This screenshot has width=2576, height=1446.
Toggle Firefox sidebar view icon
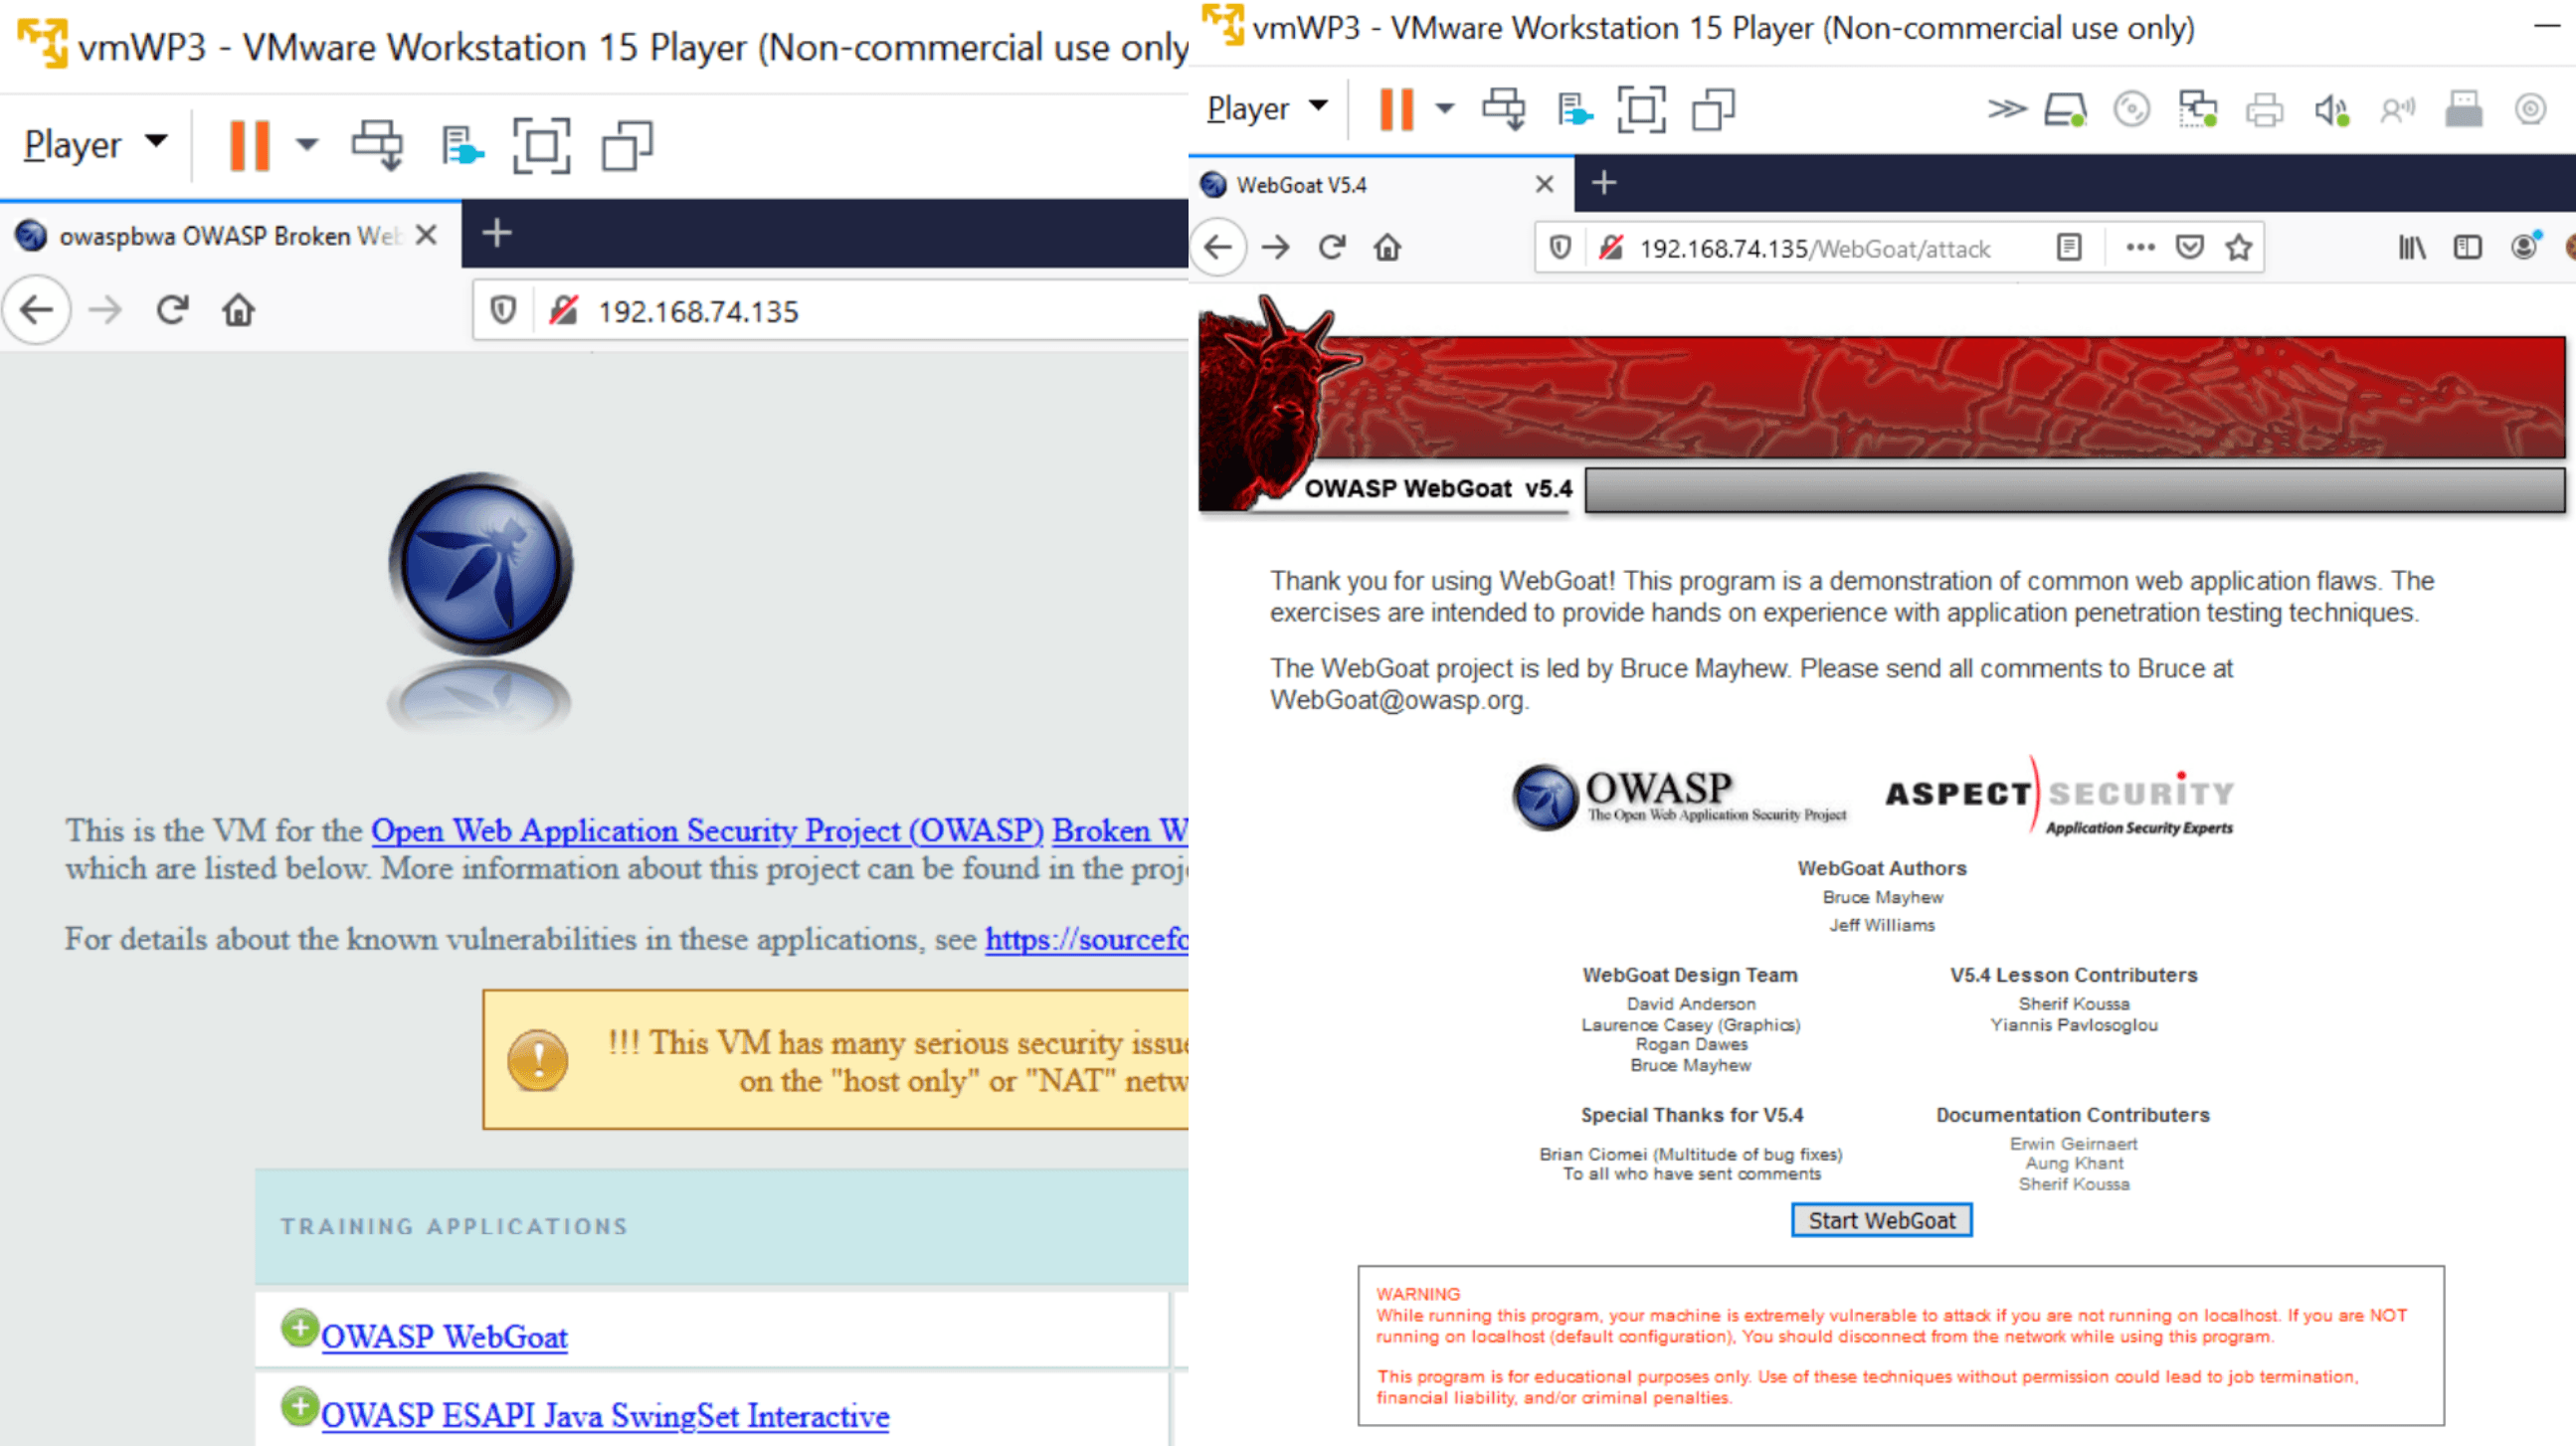click(x=2467, y=247)
